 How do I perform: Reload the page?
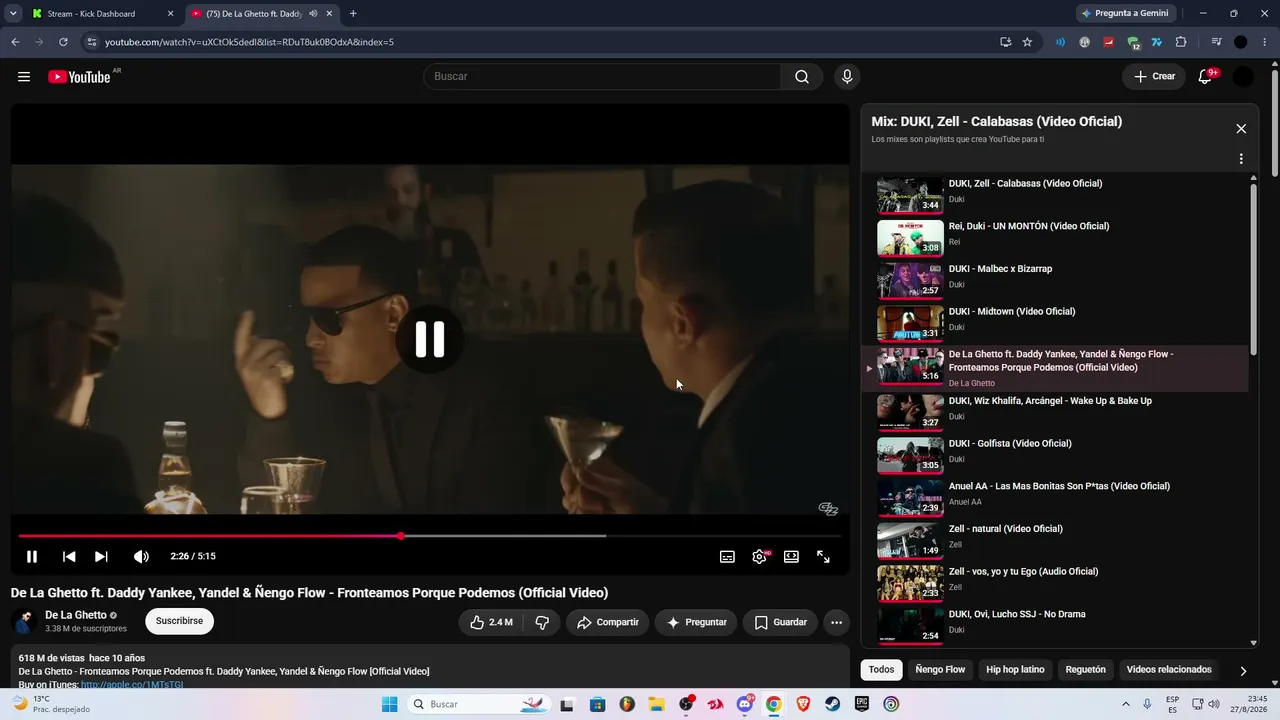63,42
